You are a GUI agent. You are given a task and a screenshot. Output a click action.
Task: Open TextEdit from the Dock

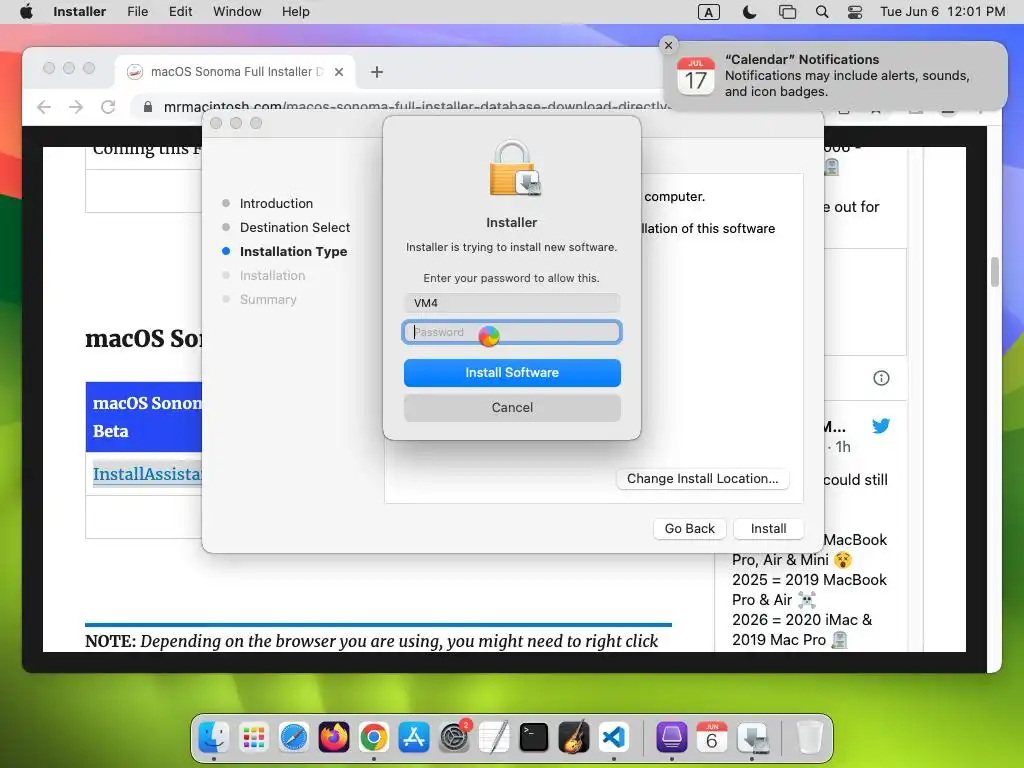pyautogui.click(x=494, y=737)
